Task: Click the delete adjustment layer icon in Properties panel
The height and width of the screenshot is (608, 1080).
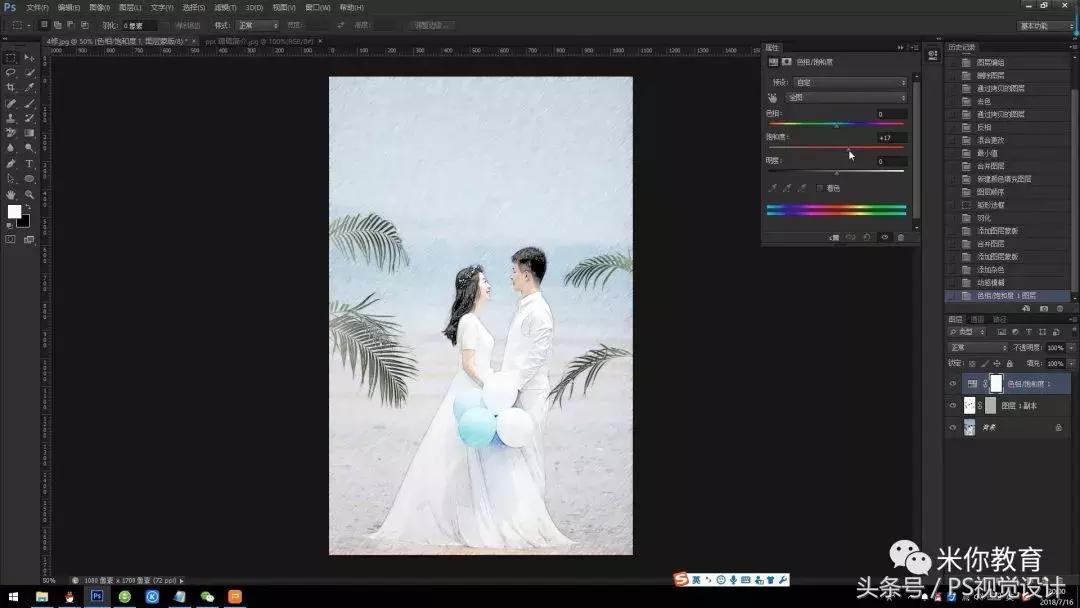Action: pos(901,238)
